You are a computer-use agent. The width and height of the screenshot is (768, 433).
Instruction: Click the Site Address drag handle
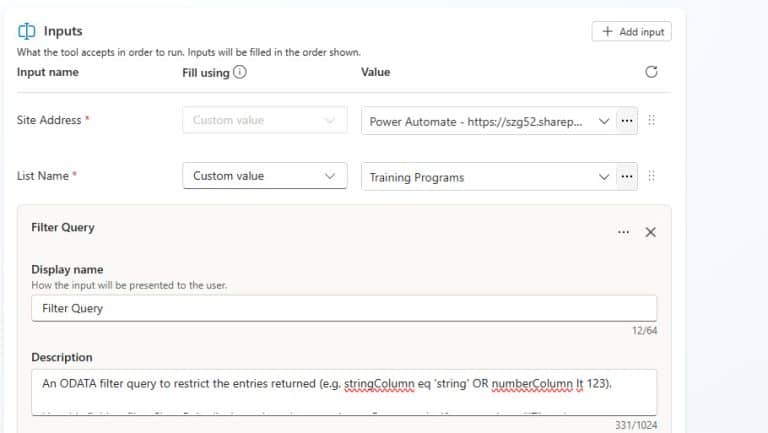click(x=652, y=121)
